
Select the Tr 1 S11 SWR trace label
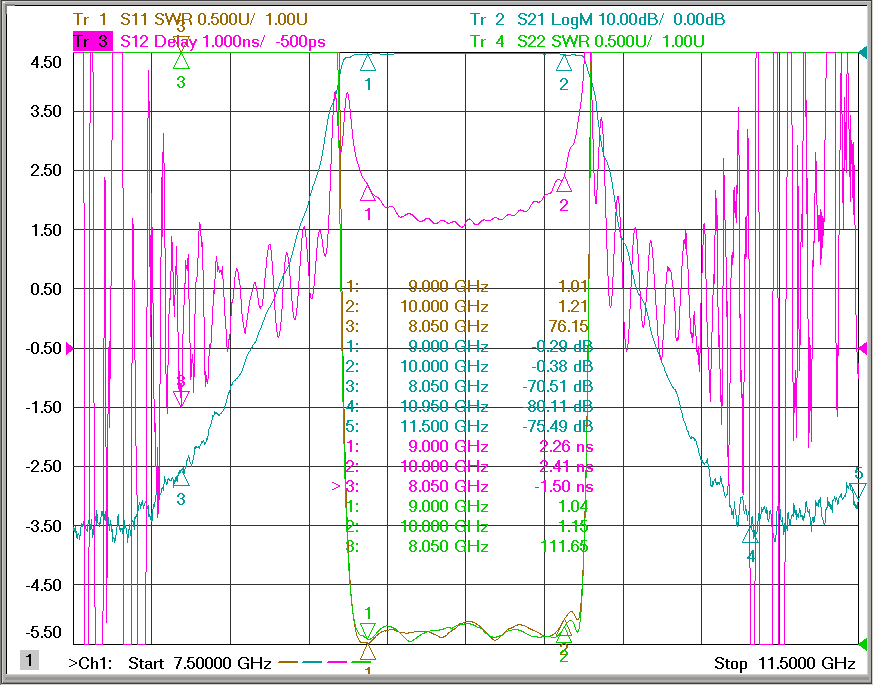(x=190, y=20)
